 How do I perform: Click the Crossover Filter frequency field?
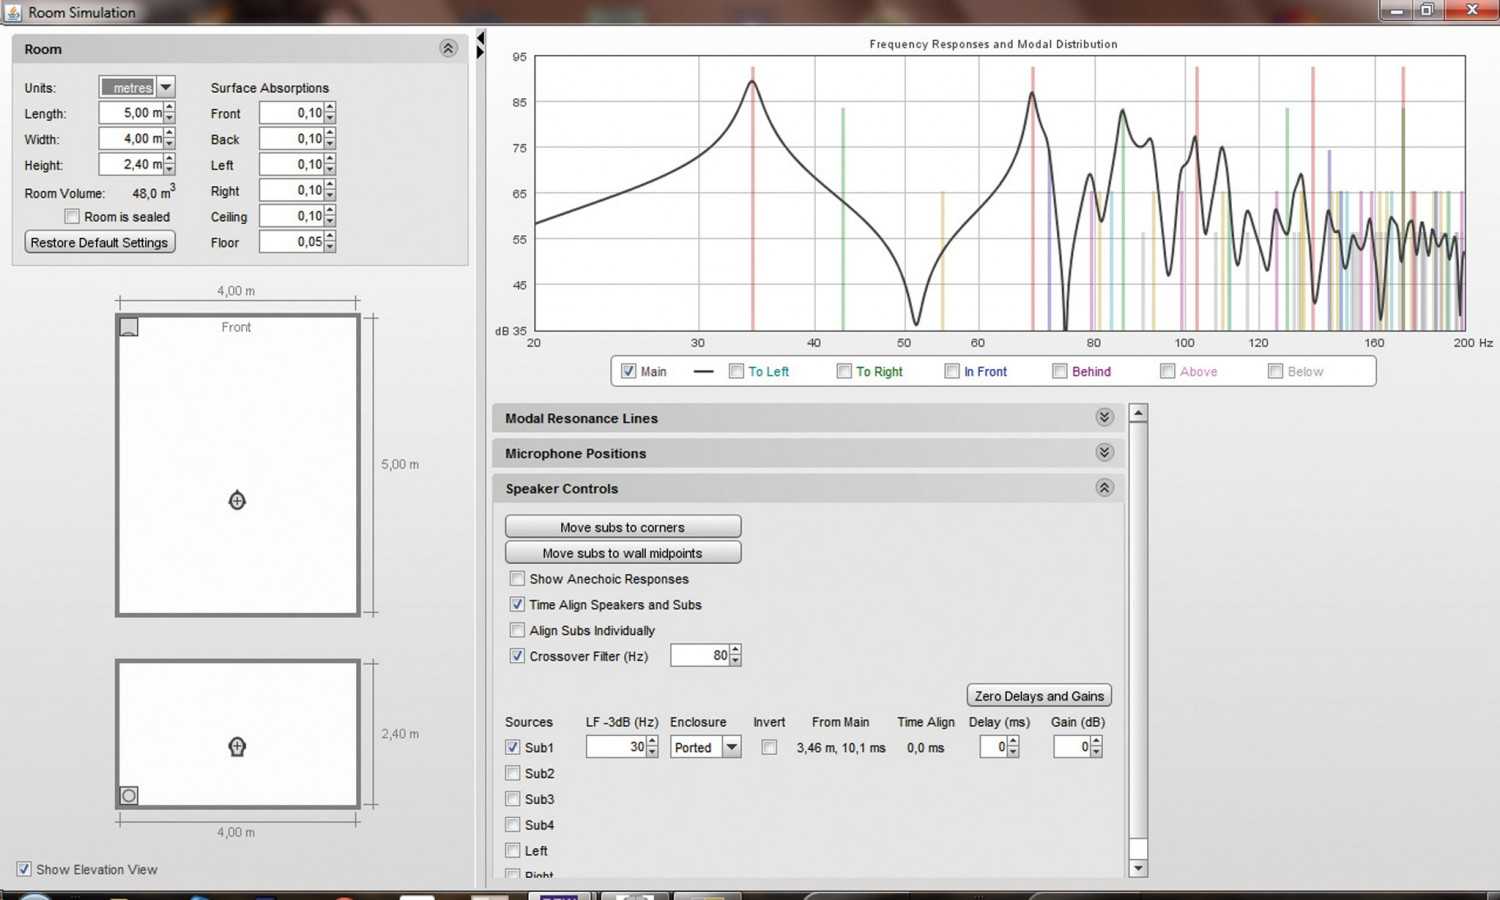pos(700,656)
